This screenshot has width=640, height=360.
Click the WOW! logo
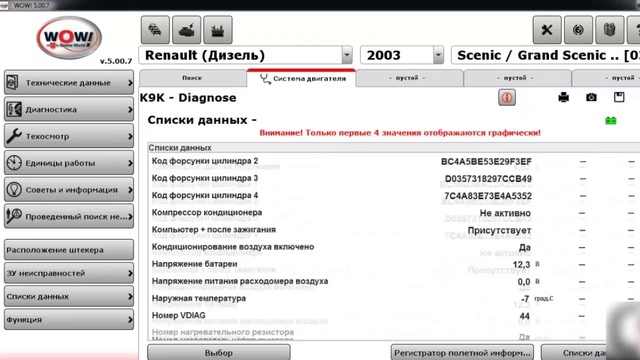(x=69, y=38)
